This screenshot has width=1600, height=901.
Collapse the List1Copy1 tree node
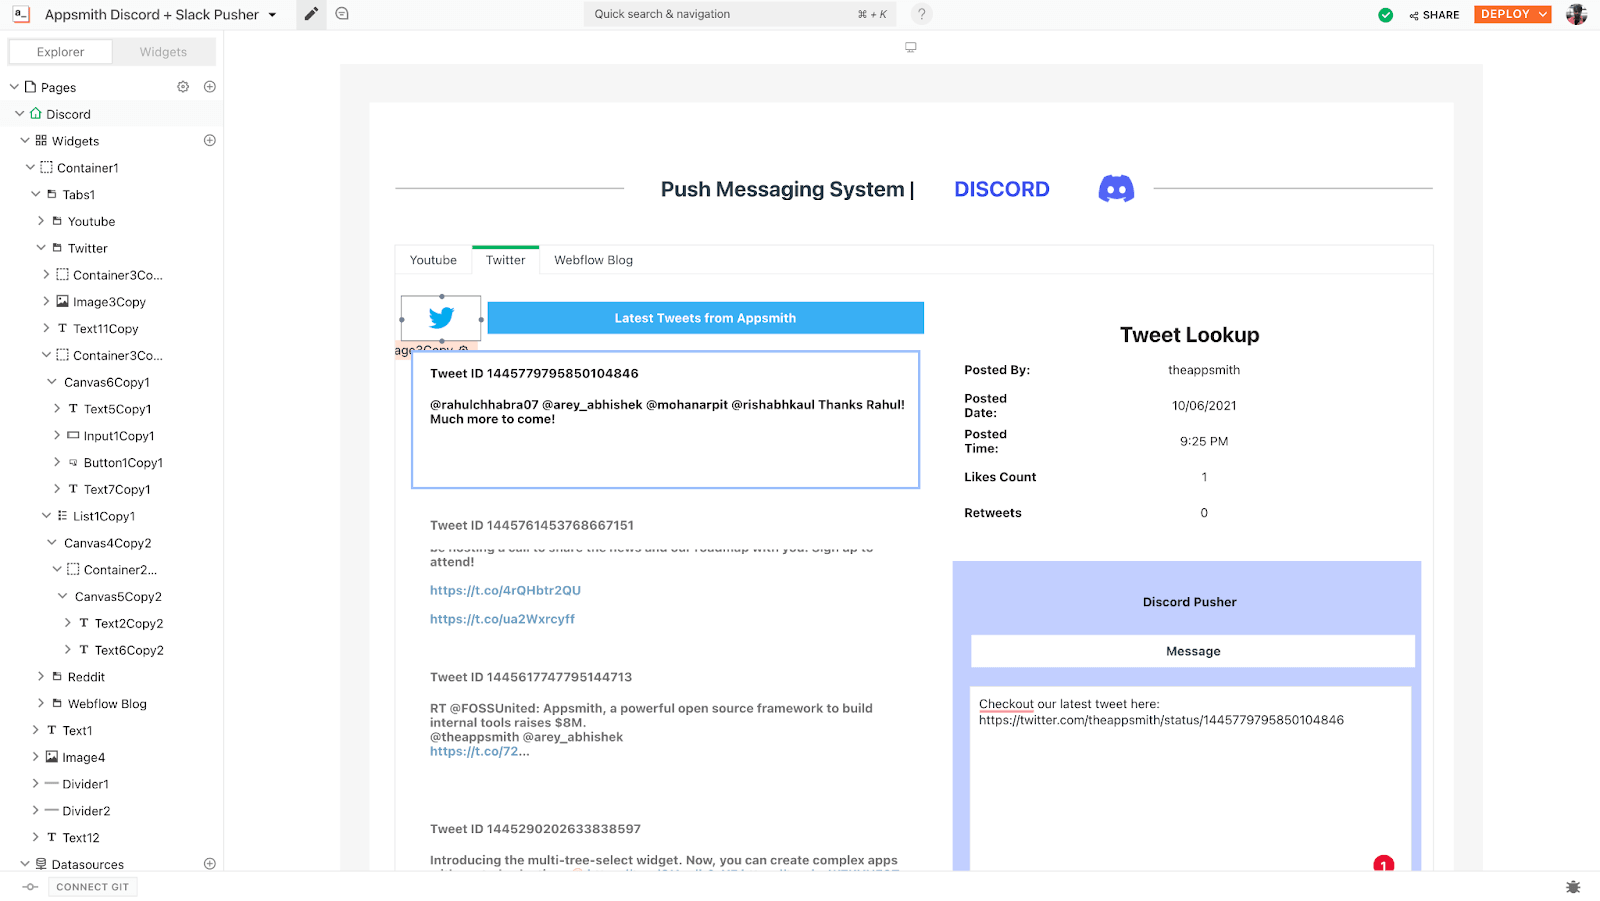tap(46, 516)
